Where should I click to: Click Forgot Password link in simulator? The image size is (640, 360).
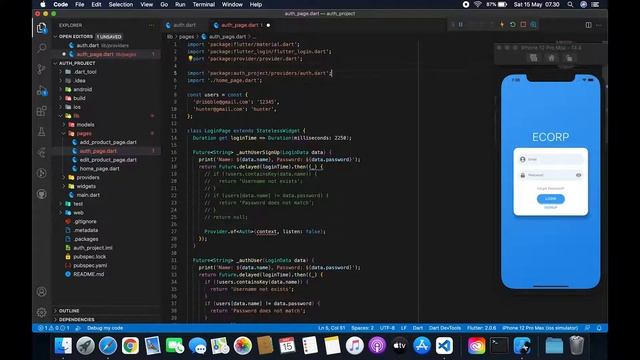coord(551,189)
